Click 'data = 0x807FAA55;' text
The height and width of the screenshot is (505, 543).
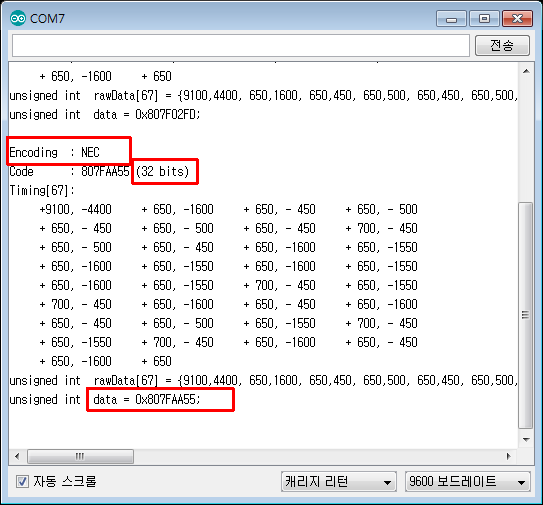[x=147, y=399]
